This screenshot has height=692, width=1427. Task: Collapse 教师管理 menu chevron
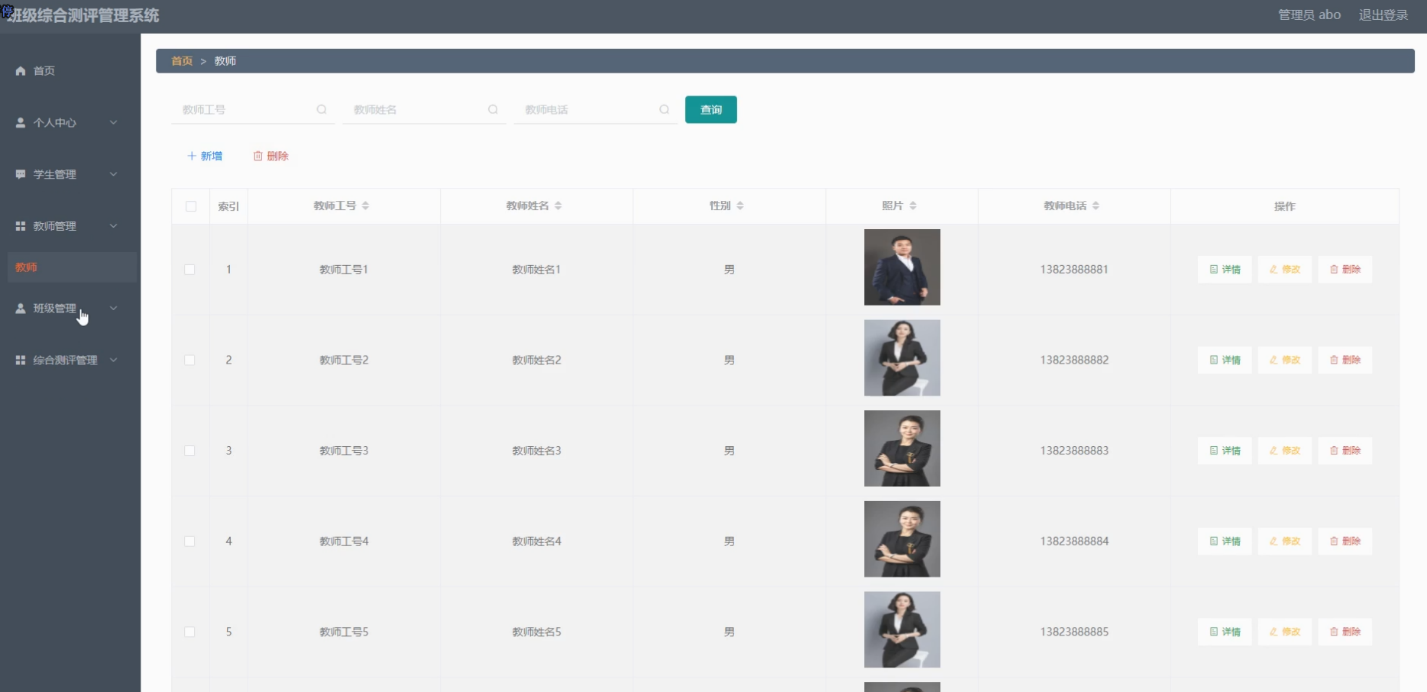tap(113, 227)
